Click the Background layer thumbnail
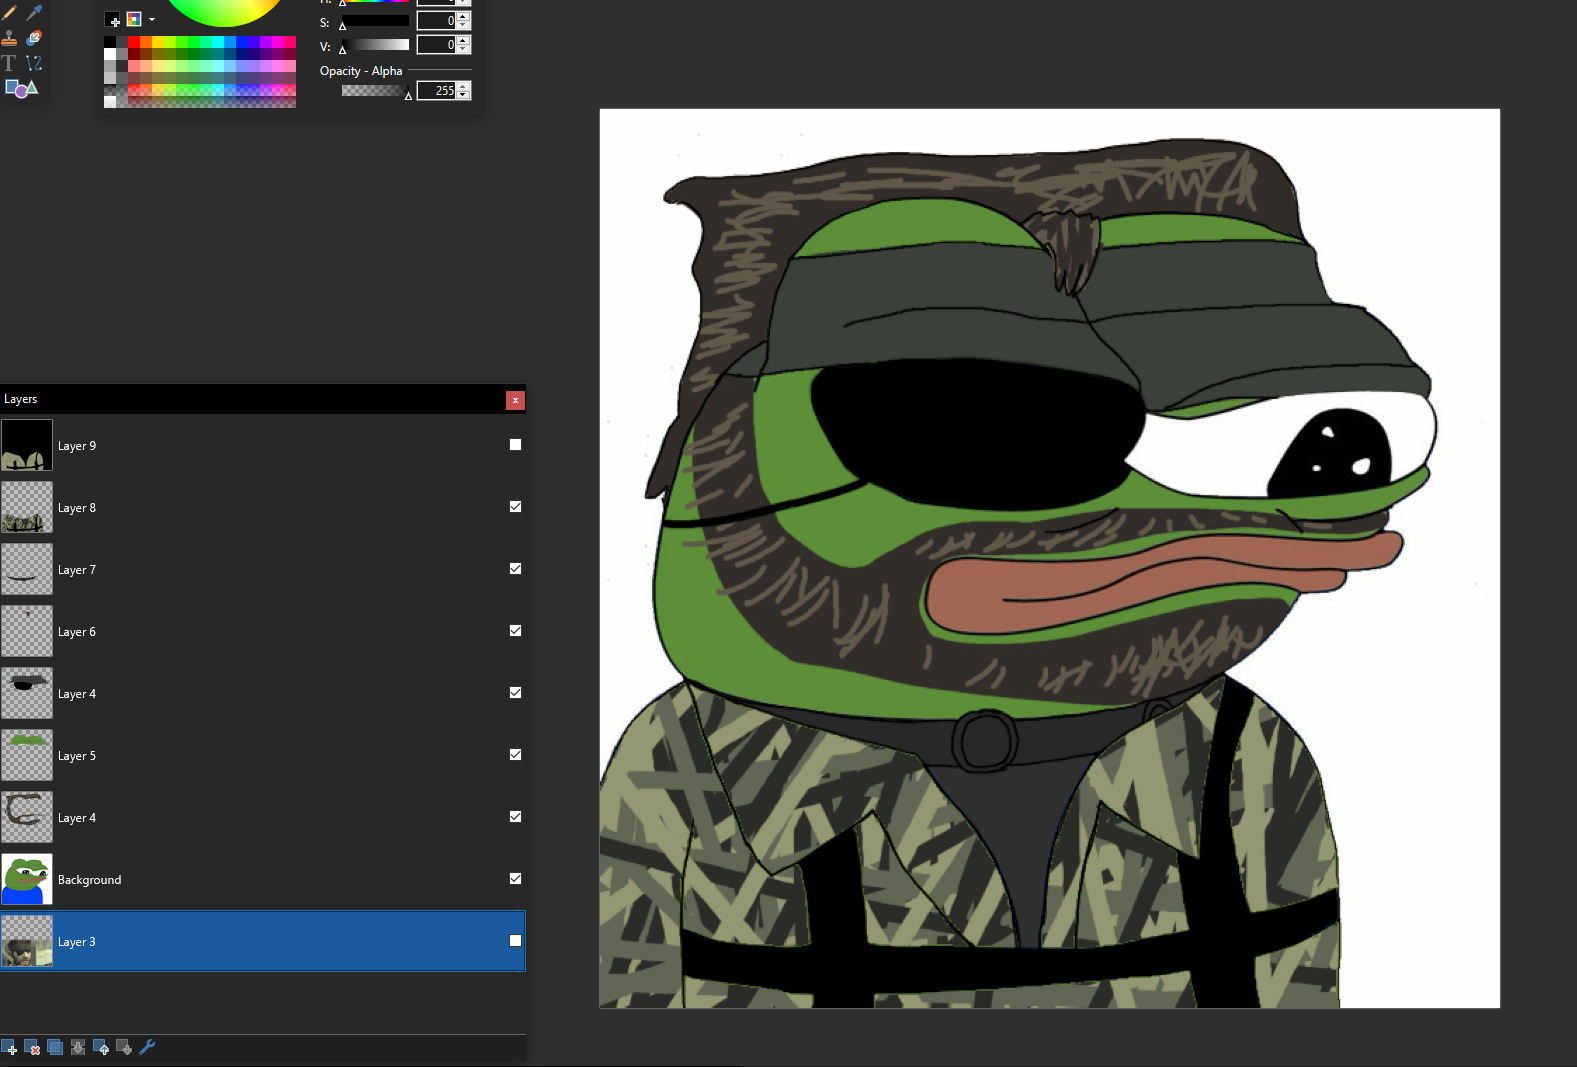Screen dimensions: 1577x1067 pyautogui.click(x=27, y=879)
